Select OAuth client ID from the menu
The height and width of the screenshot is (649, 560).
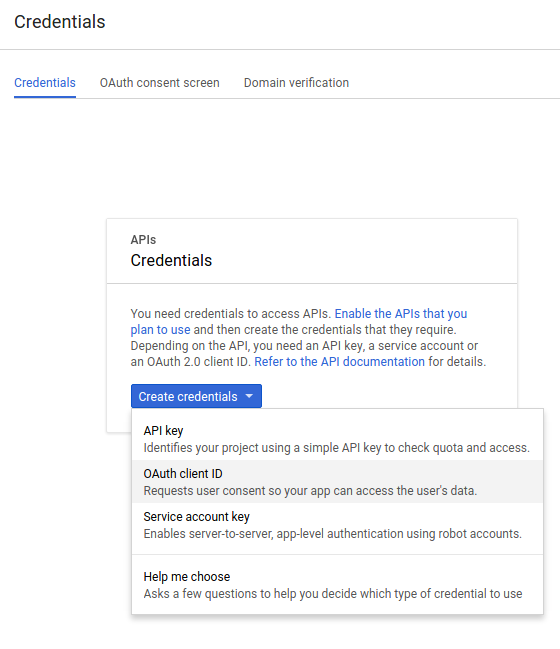tap(337, 482)
